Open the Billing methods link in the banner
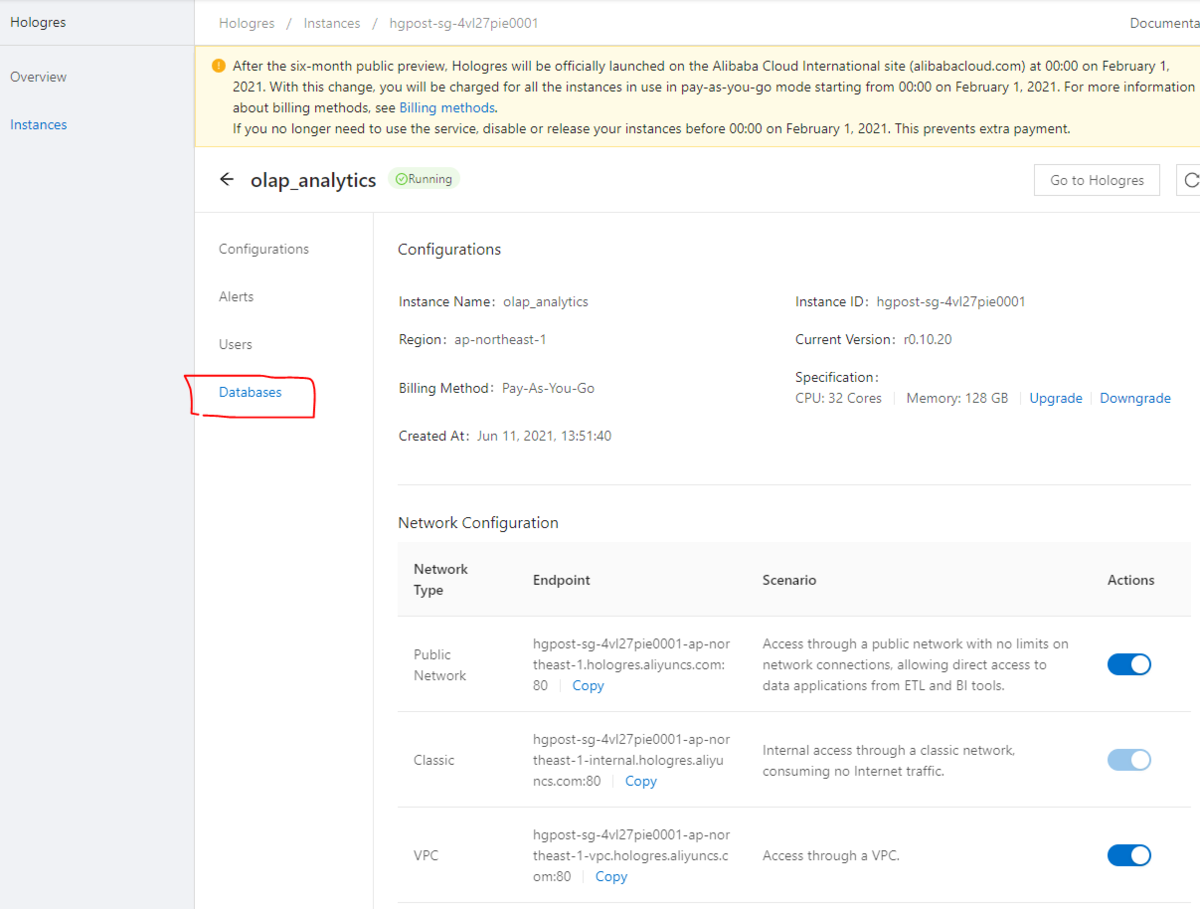1200x909 pixels. pos(446,107)
